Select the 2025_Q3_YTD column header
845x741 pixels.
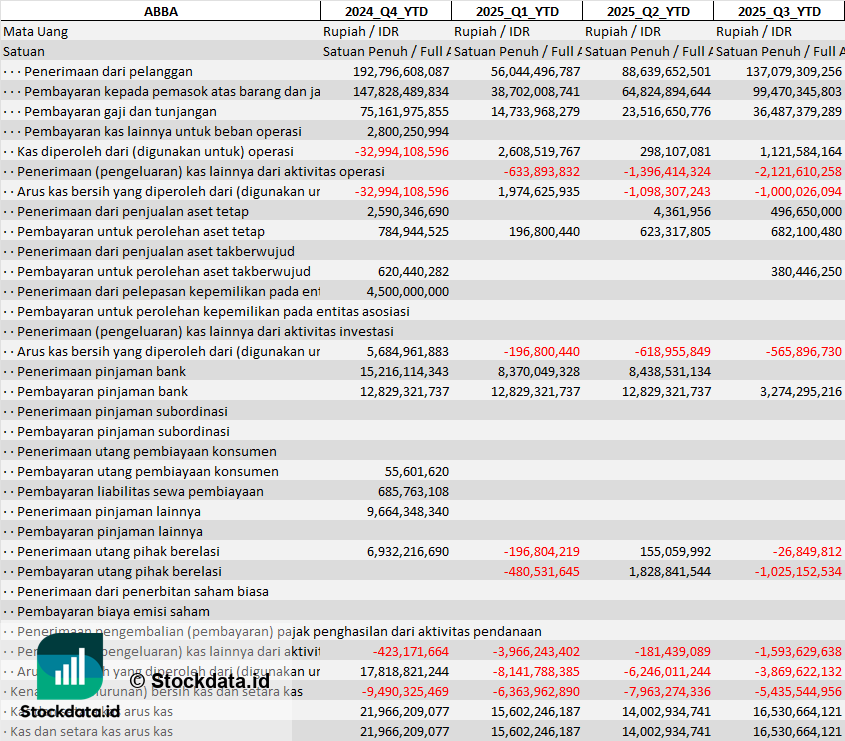tap(779, 11)
